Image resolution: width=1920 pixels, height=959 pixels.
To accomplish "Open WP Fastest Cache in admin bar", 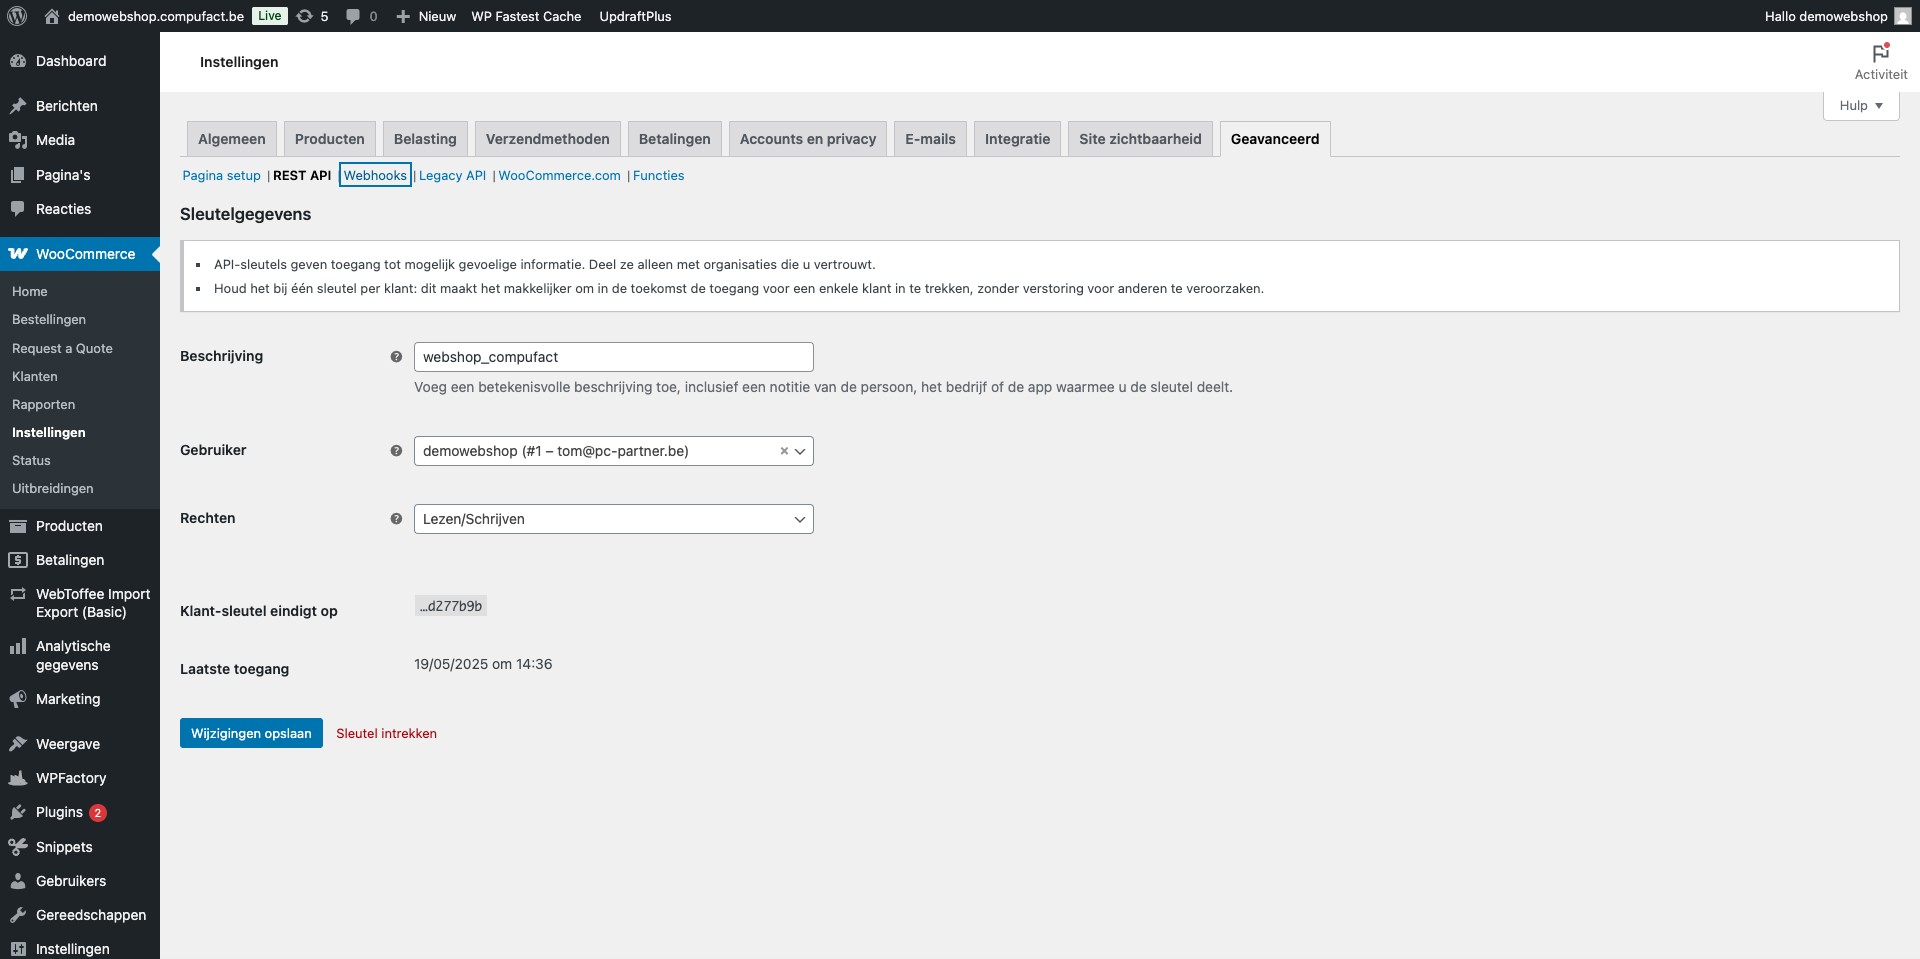I will 526,16.
